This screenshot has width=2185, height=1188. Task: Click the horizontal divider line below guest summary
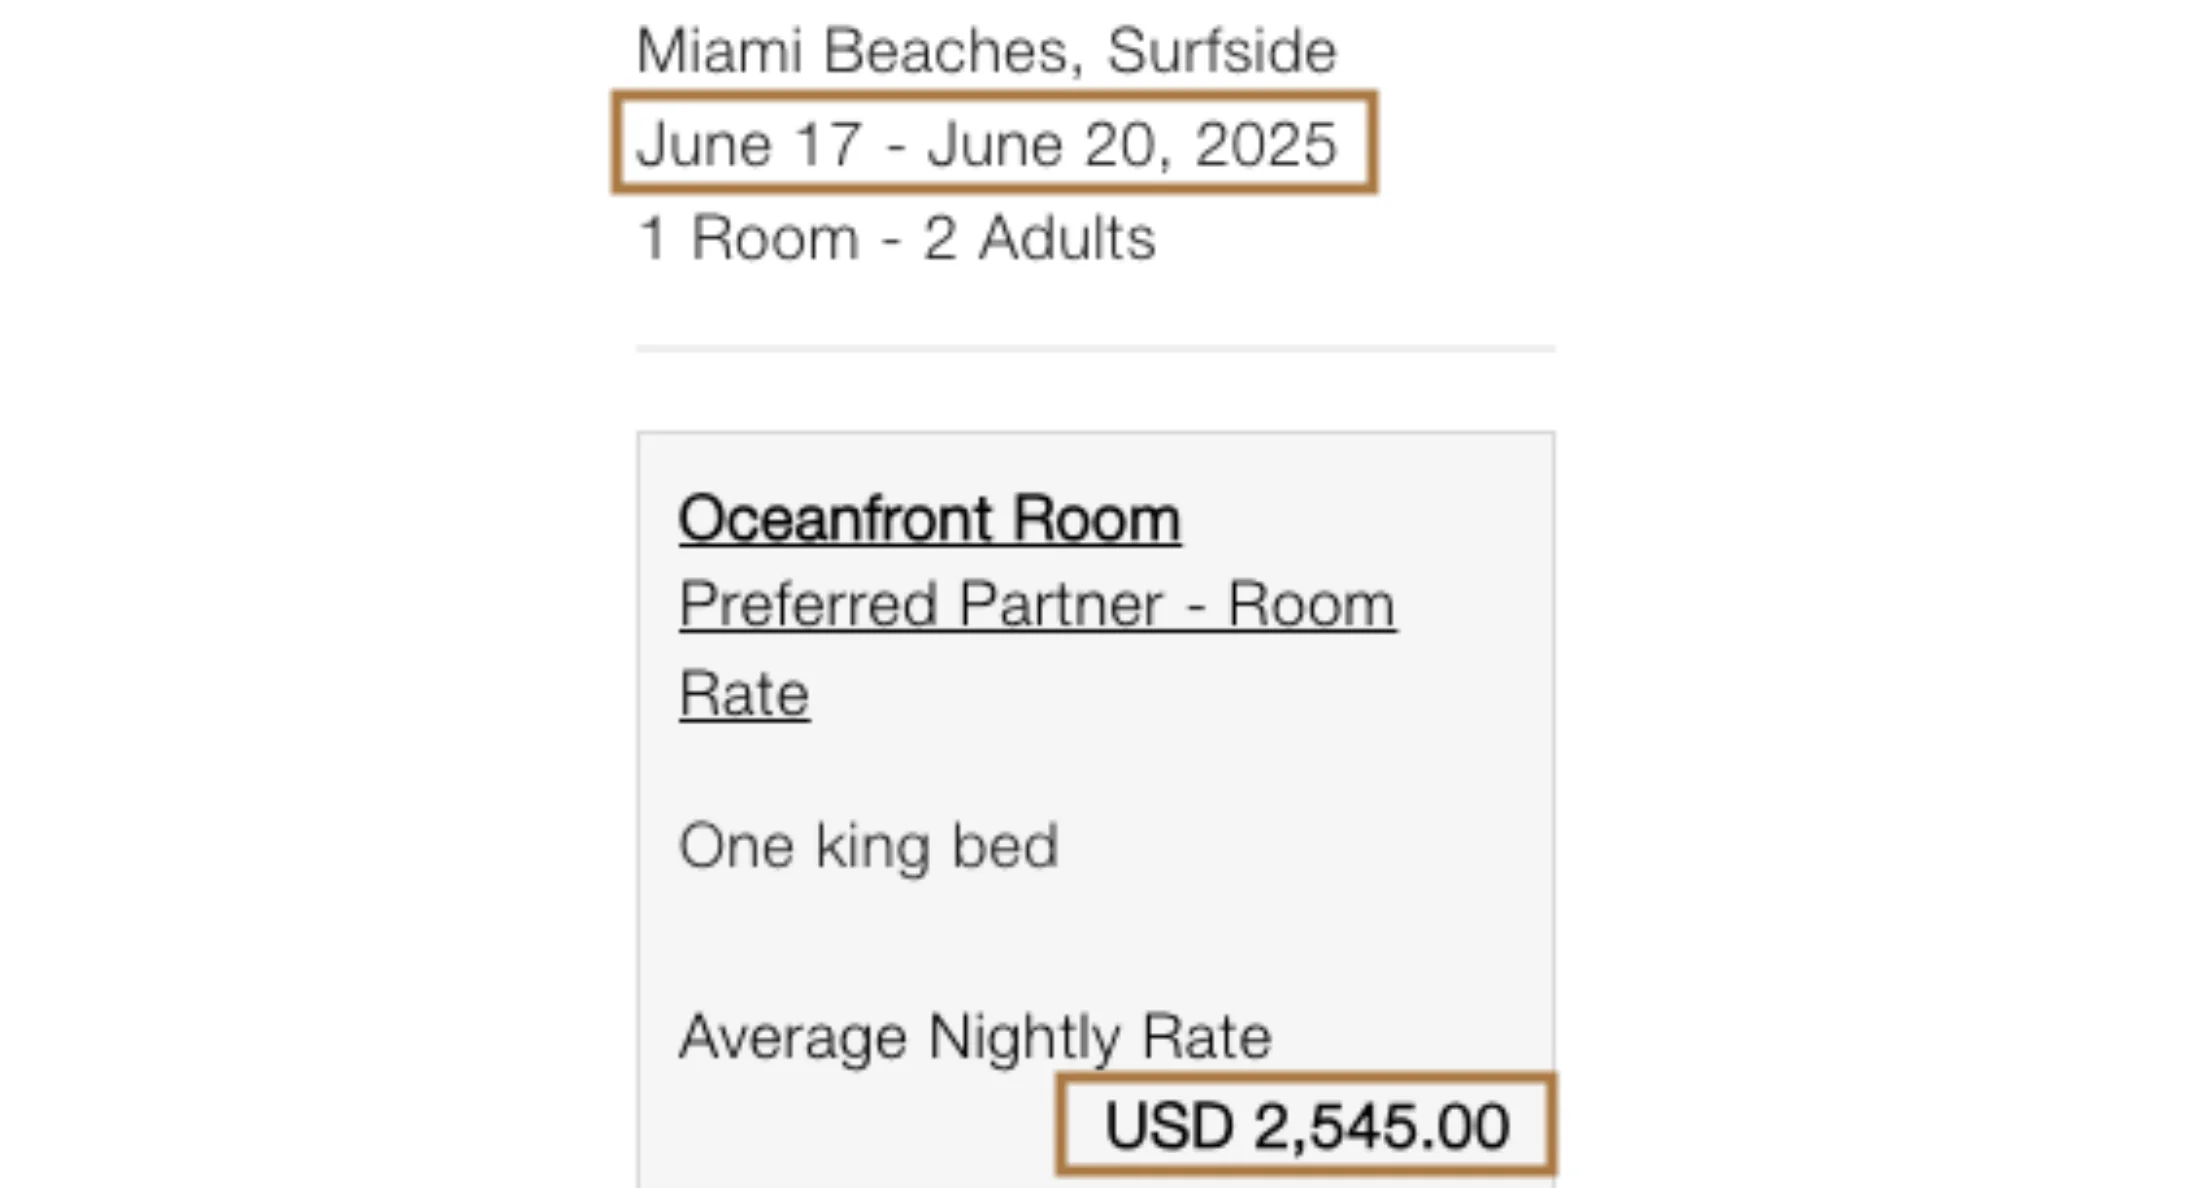(x=1095, y=349)
